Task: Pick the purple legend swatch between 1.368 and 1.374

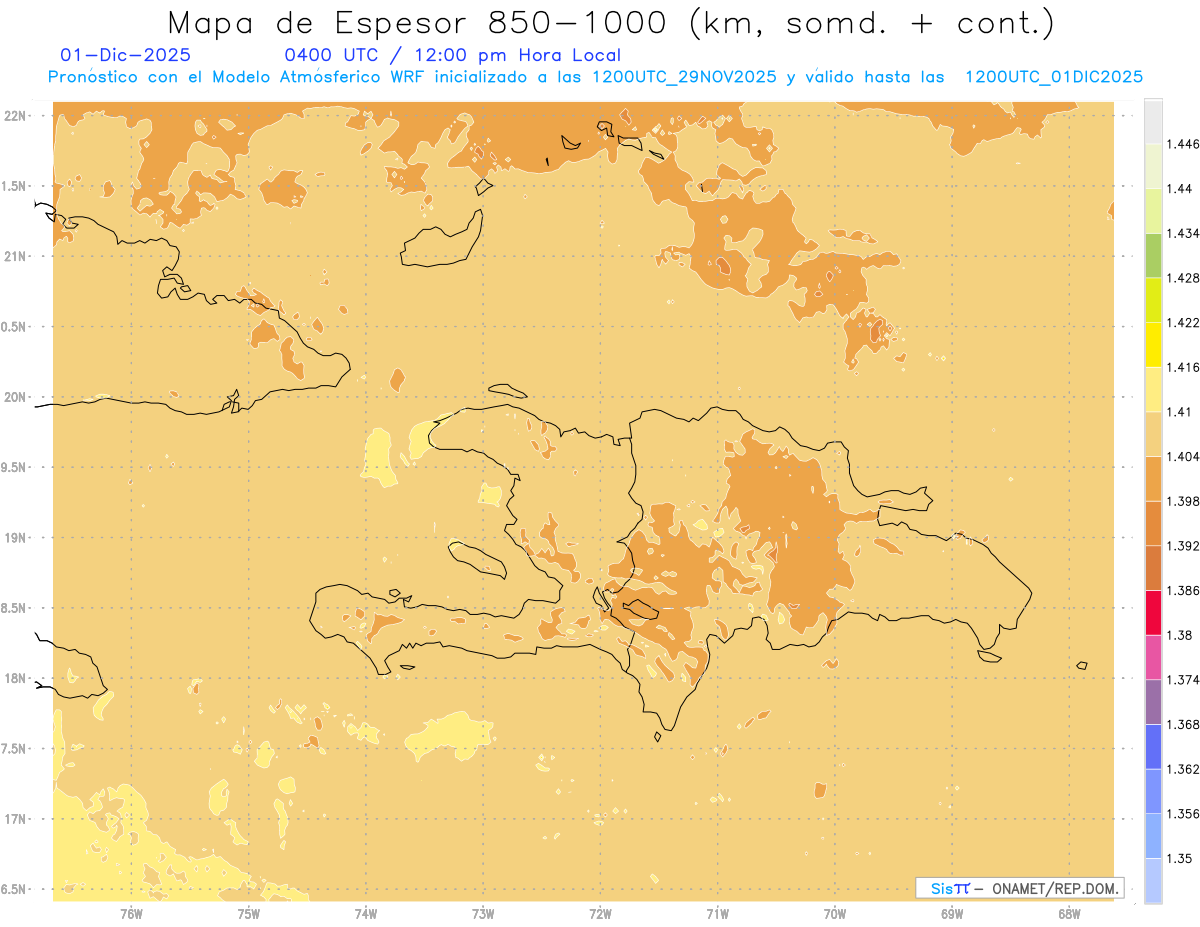Action: click(1153, 701)
